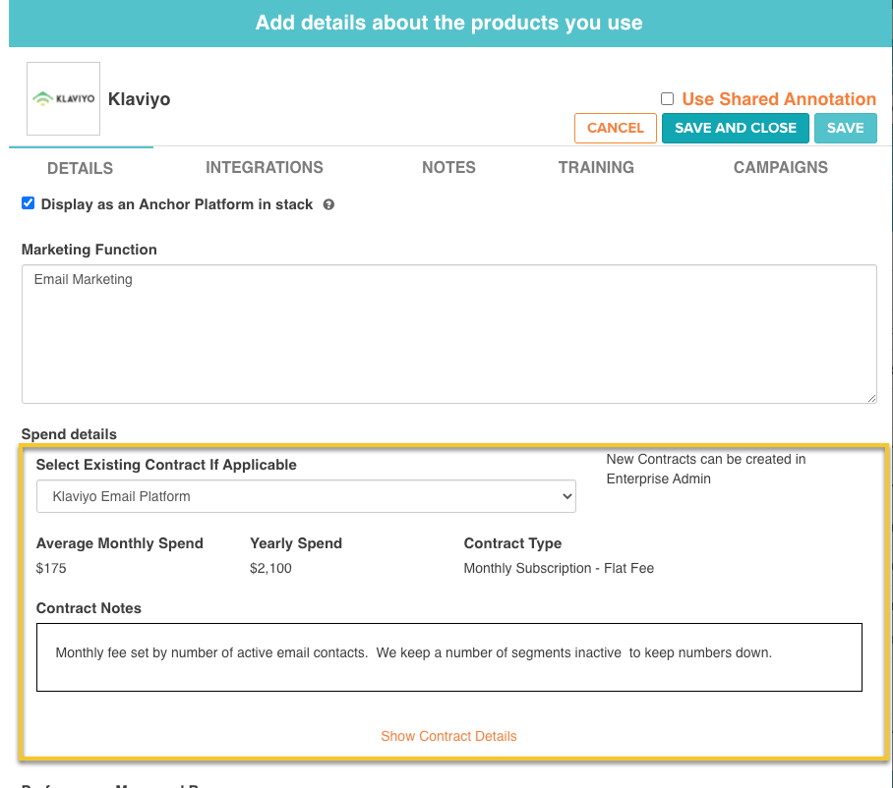Open the Anchor Platform help icon
The image size is (893, 788).
click(x=329, y=204)
